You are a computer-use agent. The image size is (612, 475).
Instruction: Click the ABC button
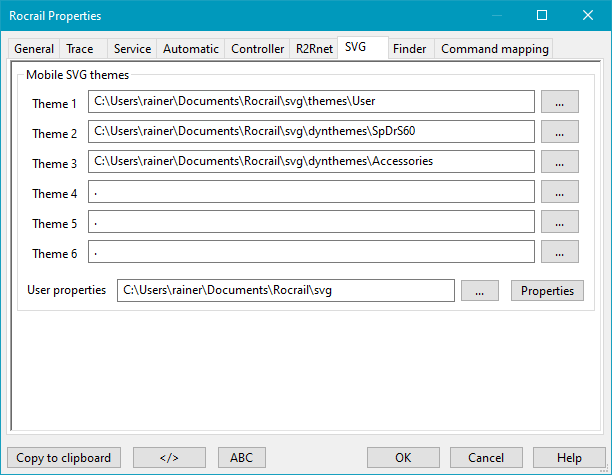tap(242, 458)
